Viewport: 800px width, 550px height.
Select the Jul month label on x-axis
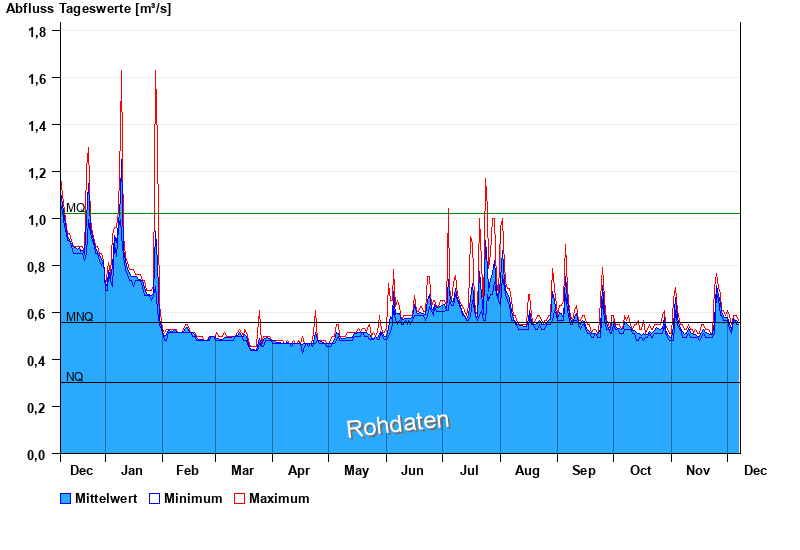point(470,470)
